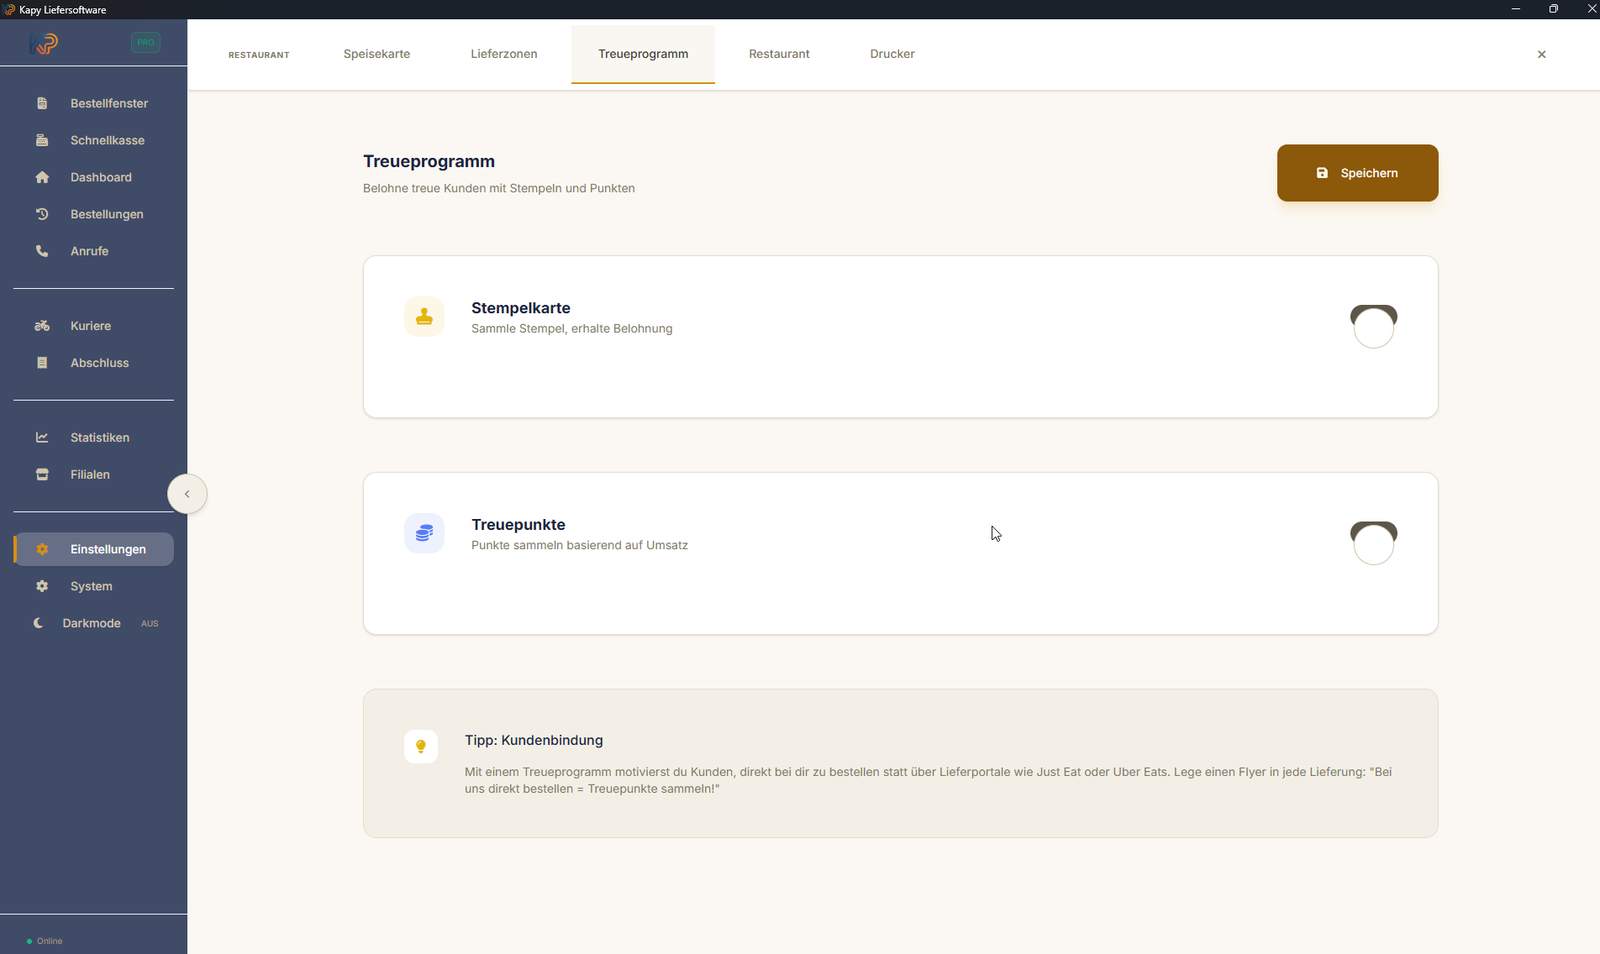1600x954 pixels.
Task: Click the Kuriere motorcycle icon
Action: [42, 326]
